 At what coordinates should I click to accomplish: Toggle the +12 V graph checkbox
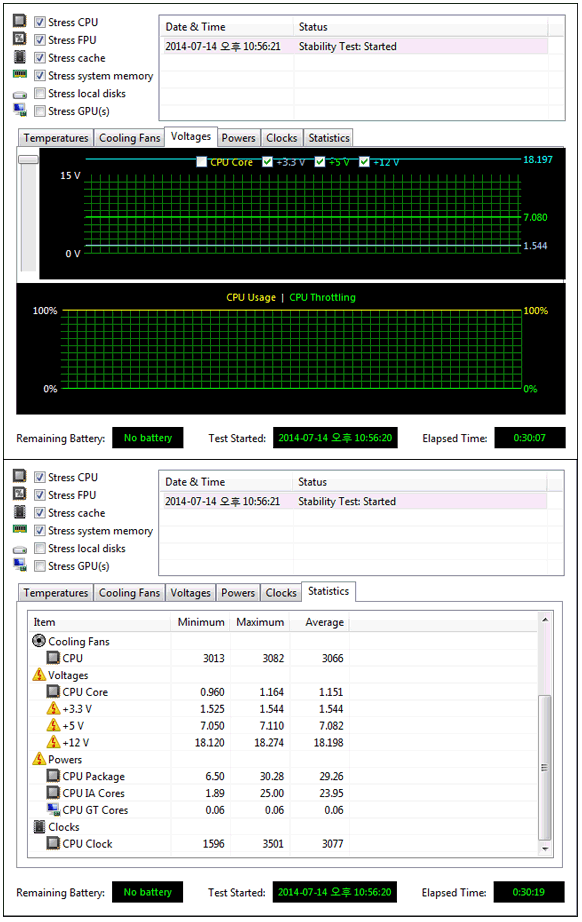point(364,162)
